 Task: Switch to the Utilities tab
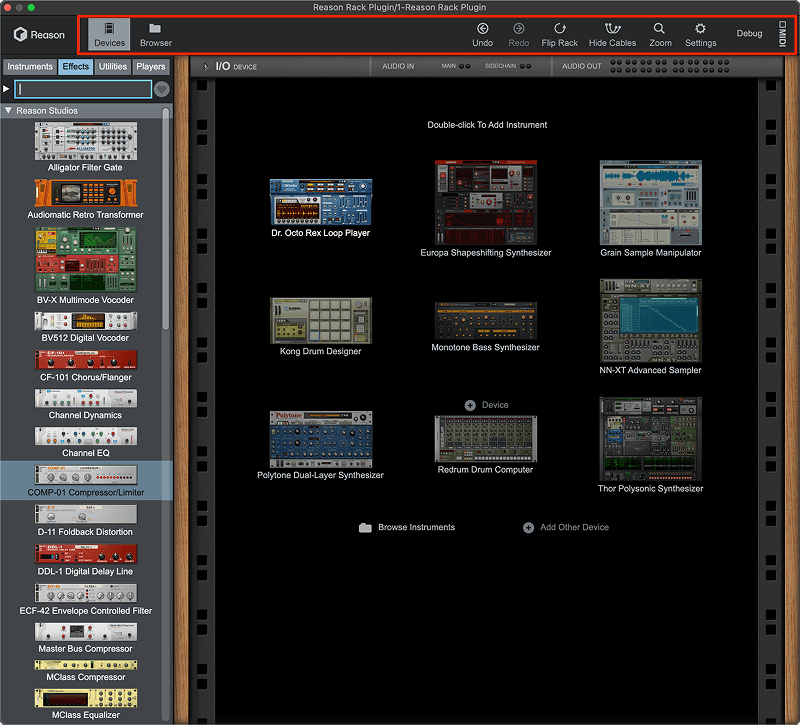pyautogui.click(x=113, y=67)
